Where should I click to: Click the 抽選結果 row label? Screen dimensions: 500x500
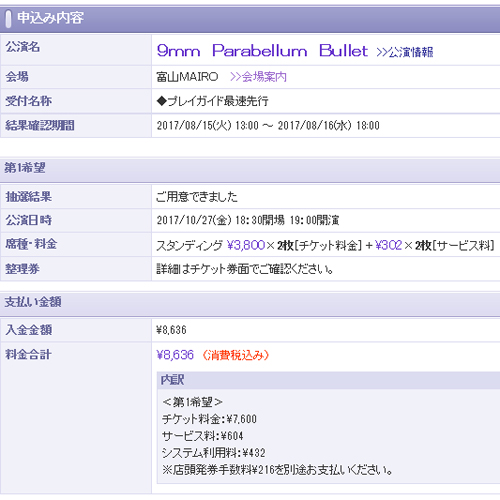pos(28,197)
